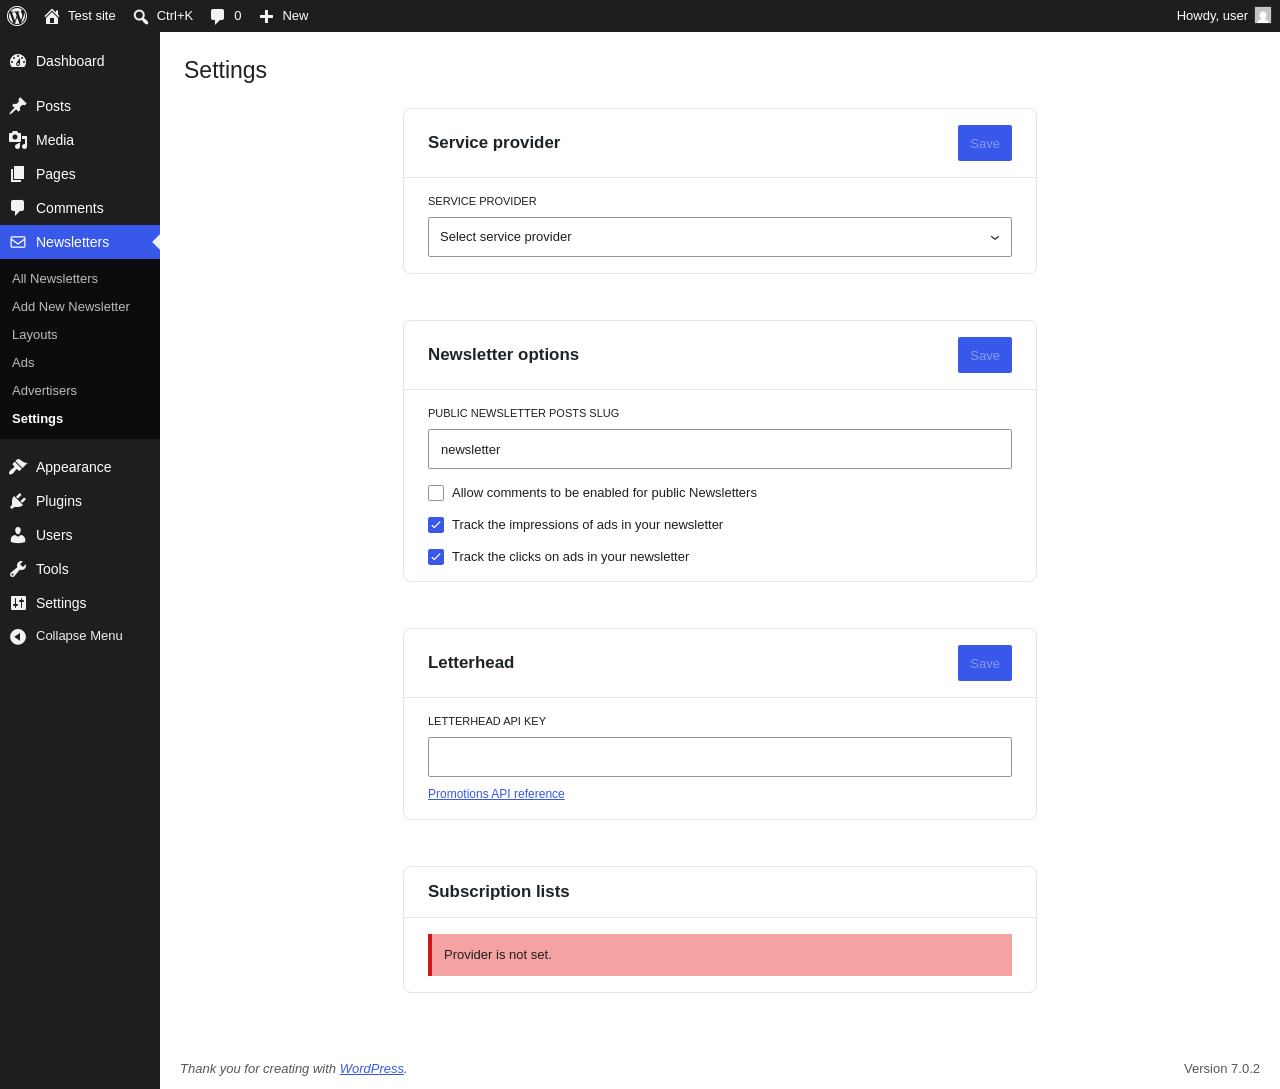The image size is (1280, 1089).
Task: Uncheck Track the impressions of ads
Action: click(x=436, y=525)
